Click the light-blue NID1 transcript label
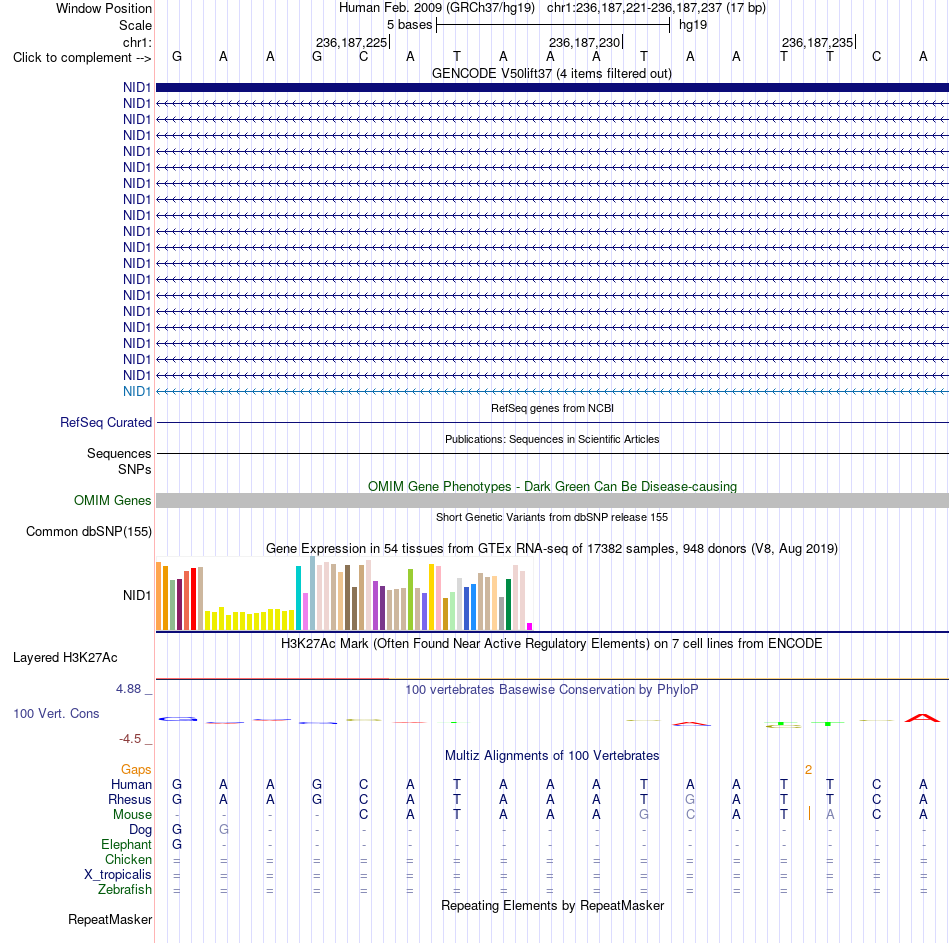Screen dimensions: 950x943 pos(136,392)
